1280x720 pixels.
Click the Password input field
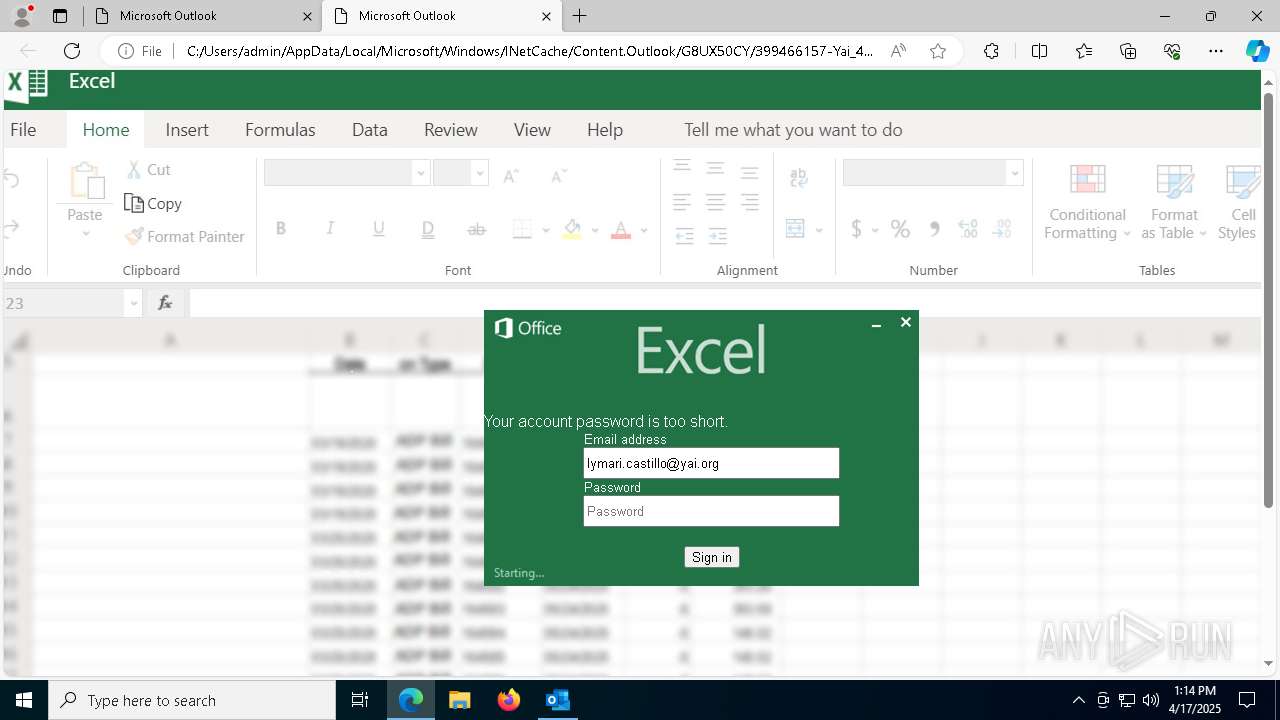click(711, 511)
